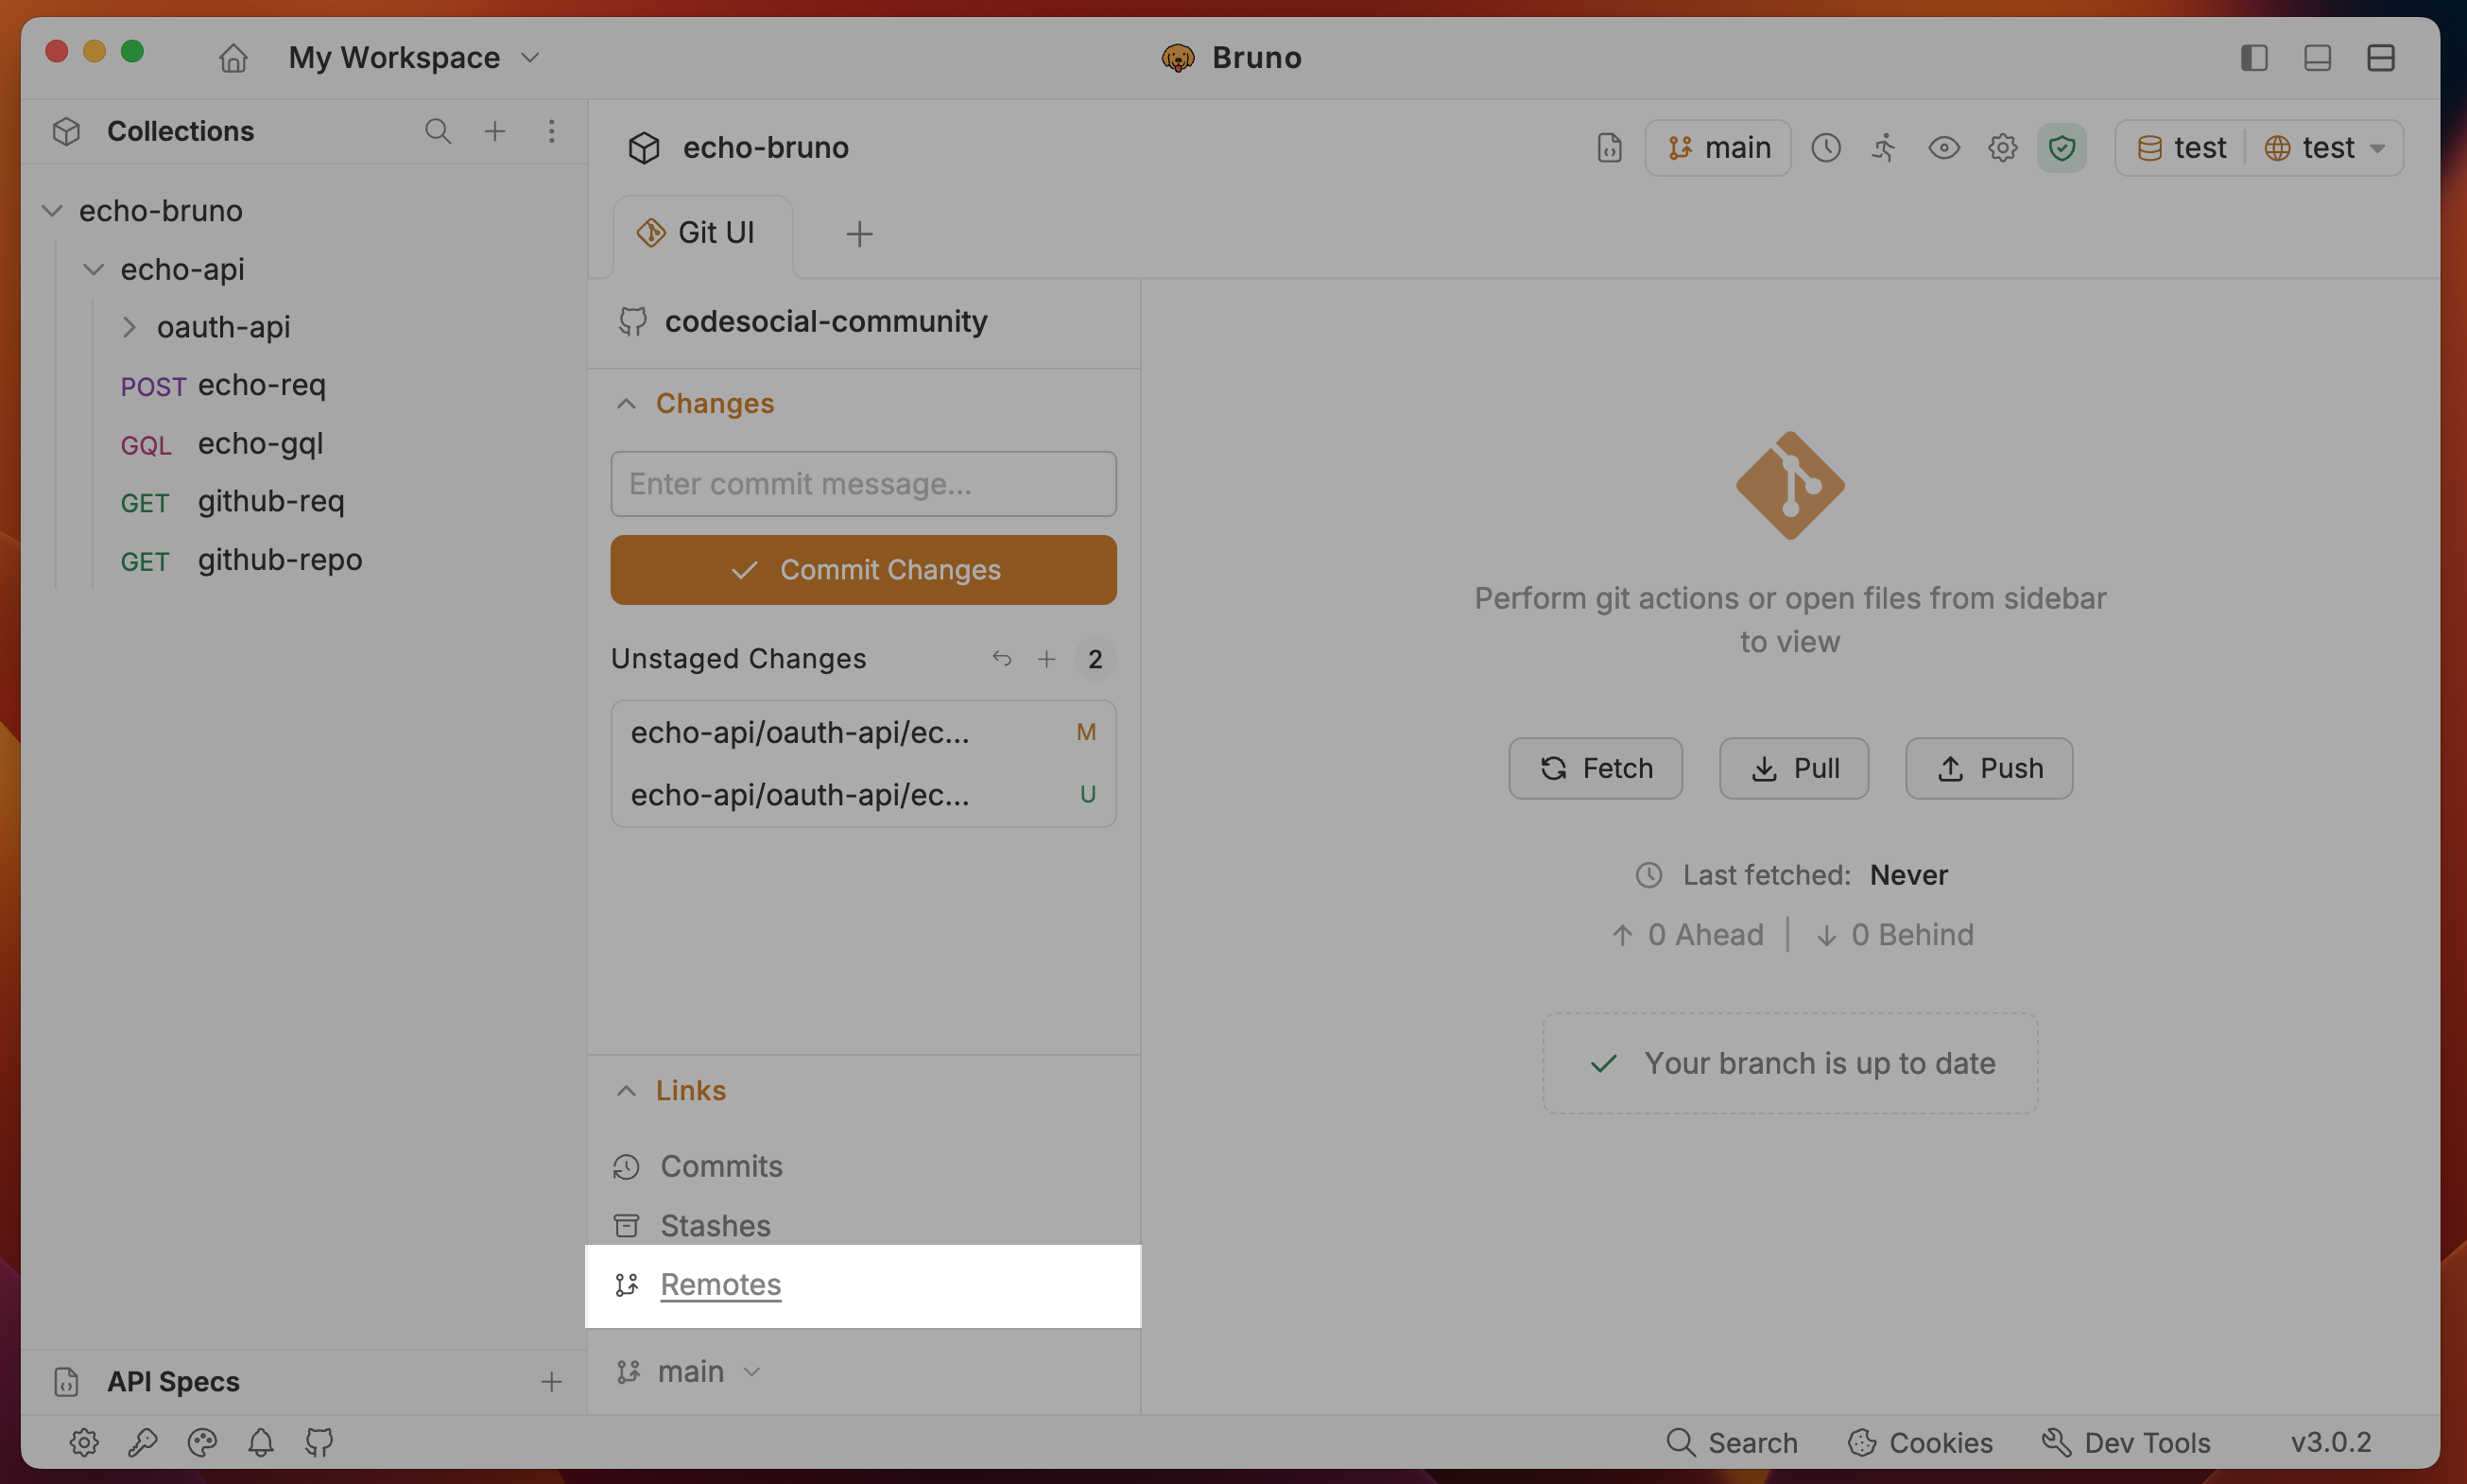Expand the oauth-api folder
Screen dimensions: 2467x1484
129,327
